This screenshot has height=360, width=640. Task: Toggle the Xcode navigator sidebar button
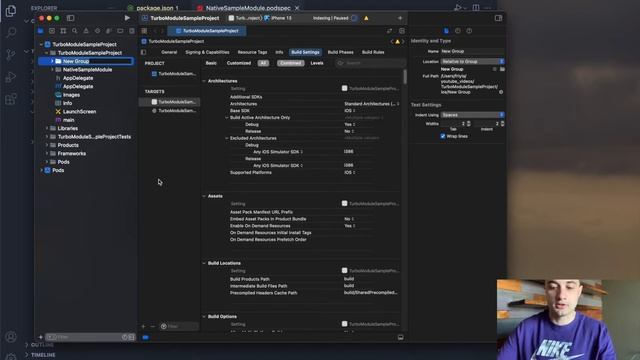pyautogui.click(x=70, y=18)
